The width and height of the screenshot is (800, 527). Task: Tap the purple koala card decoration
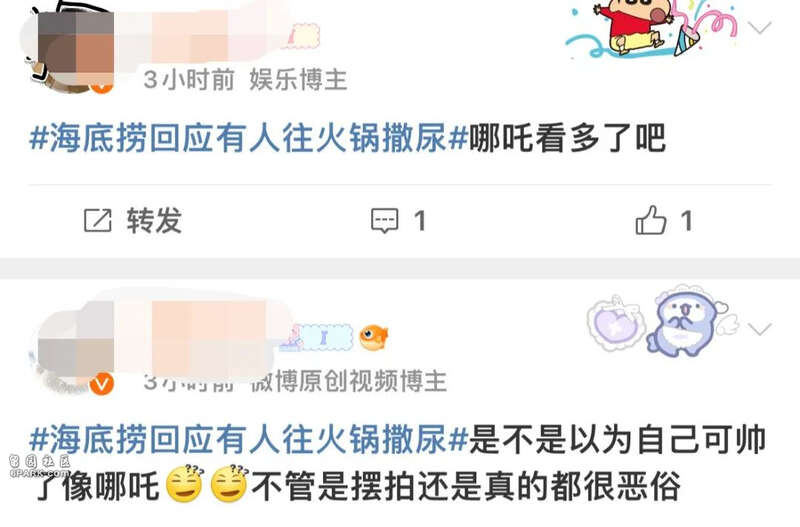click(662, 320)
